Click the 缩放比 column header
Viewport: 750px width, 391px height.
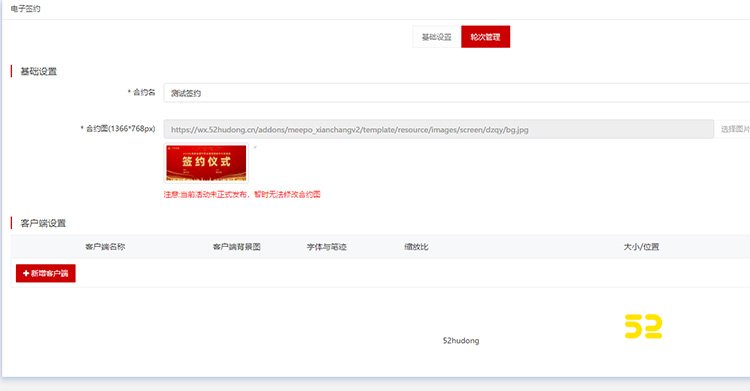[x=416, y=247]
